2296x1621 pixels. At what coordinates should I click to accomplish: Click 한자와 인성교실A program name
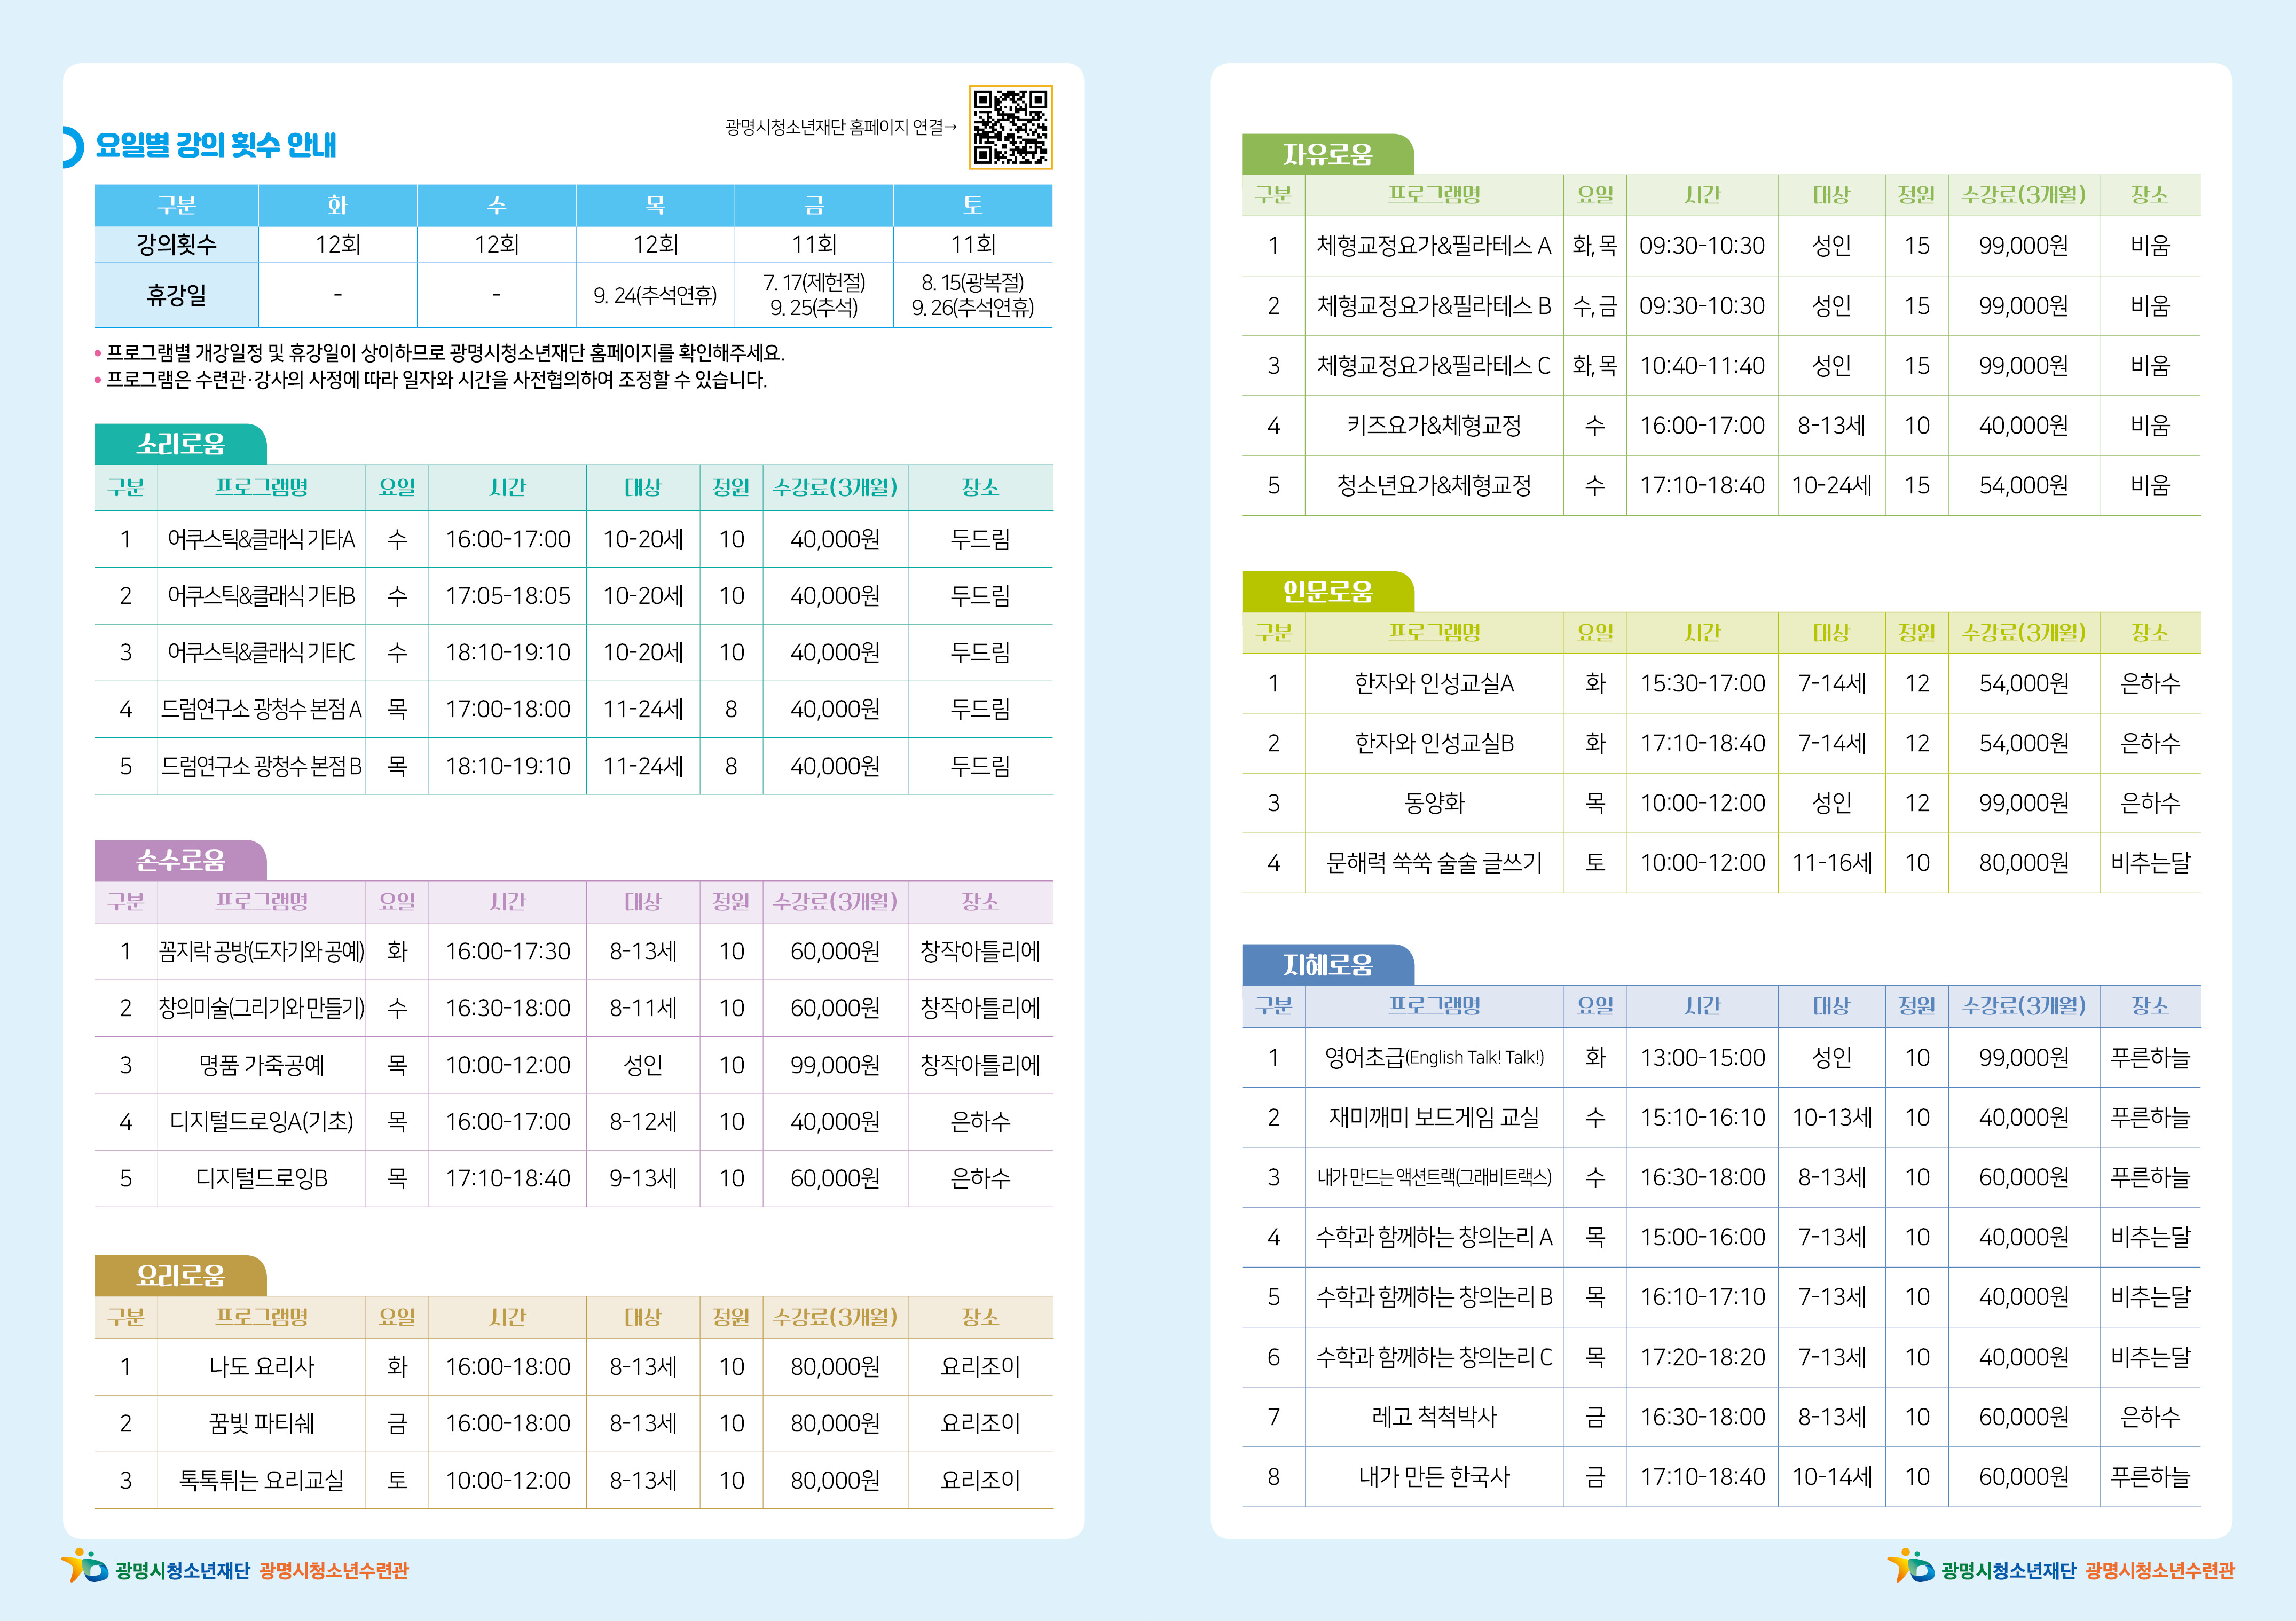pyautogui.click(x=1434, y=684)
